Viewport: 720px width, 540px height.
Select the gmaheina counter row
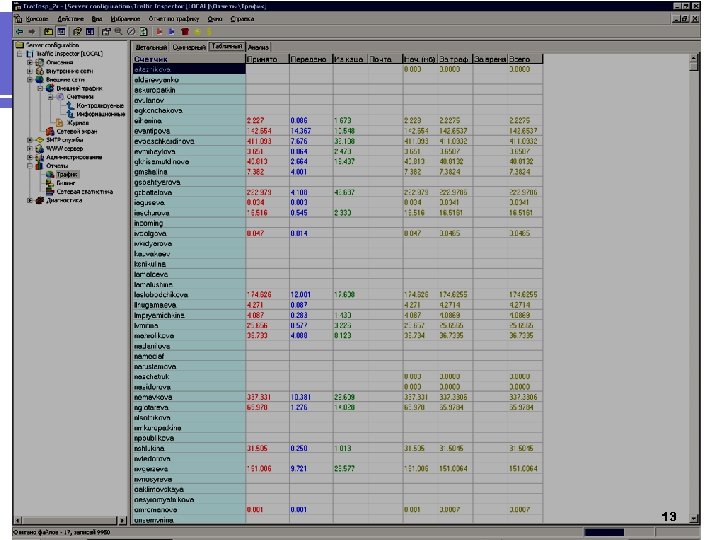338,172
